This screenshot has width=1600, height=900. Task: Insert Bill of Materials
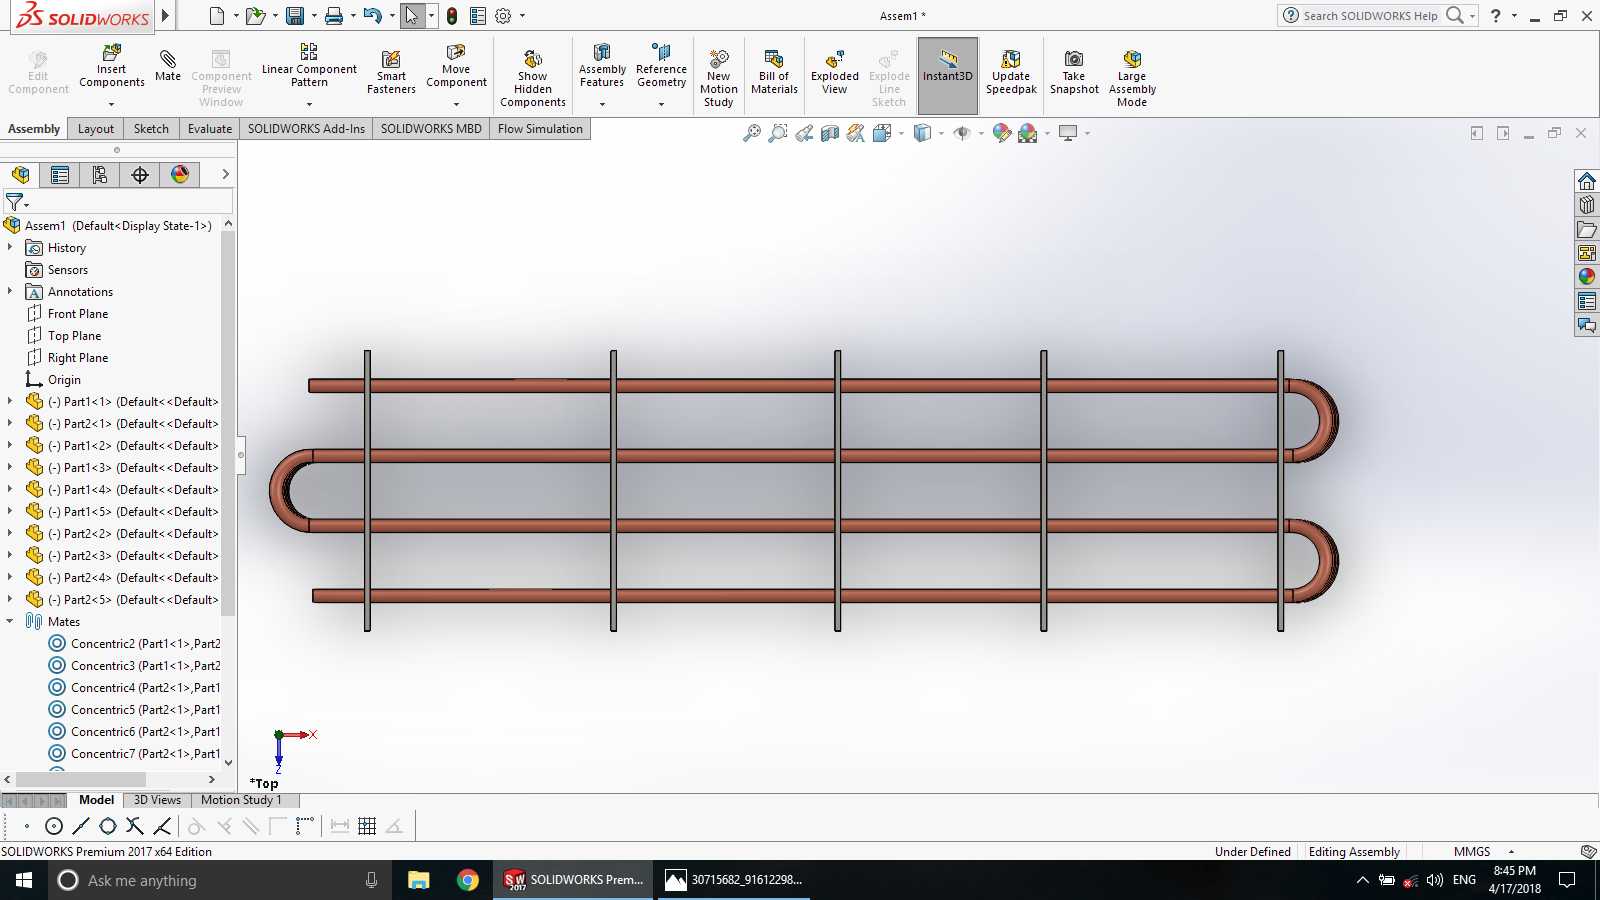774,72
